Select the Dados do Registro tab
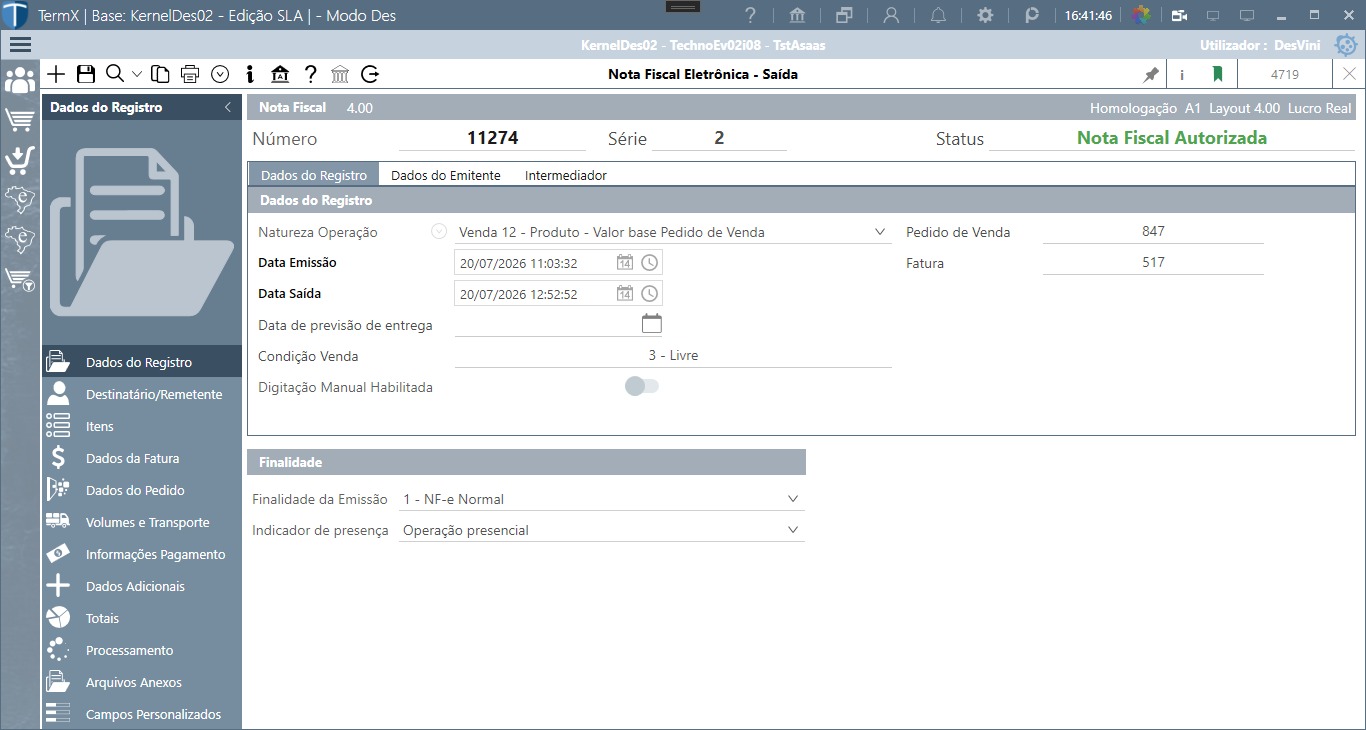The width and height of the screenshot is (1366, 730). click(x=314, y=175)
